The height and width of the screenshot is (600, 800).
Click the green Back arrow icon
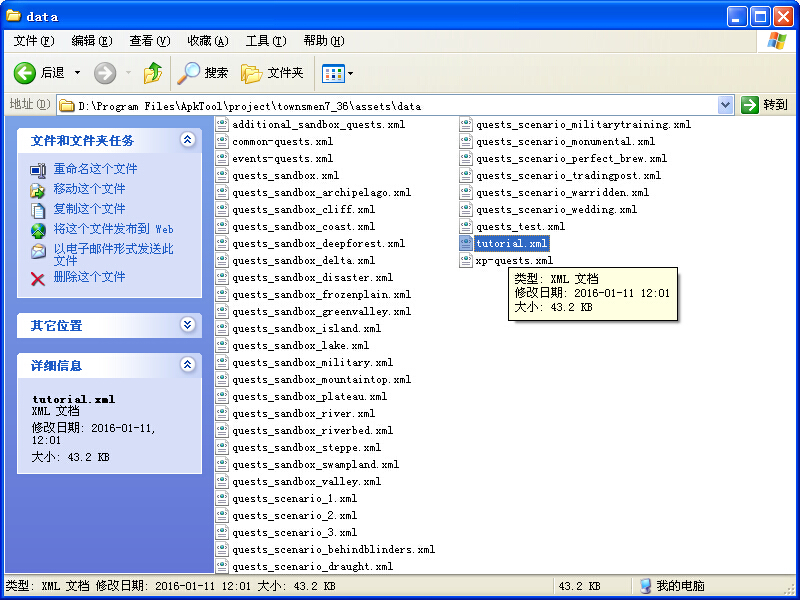pos(24,73)
